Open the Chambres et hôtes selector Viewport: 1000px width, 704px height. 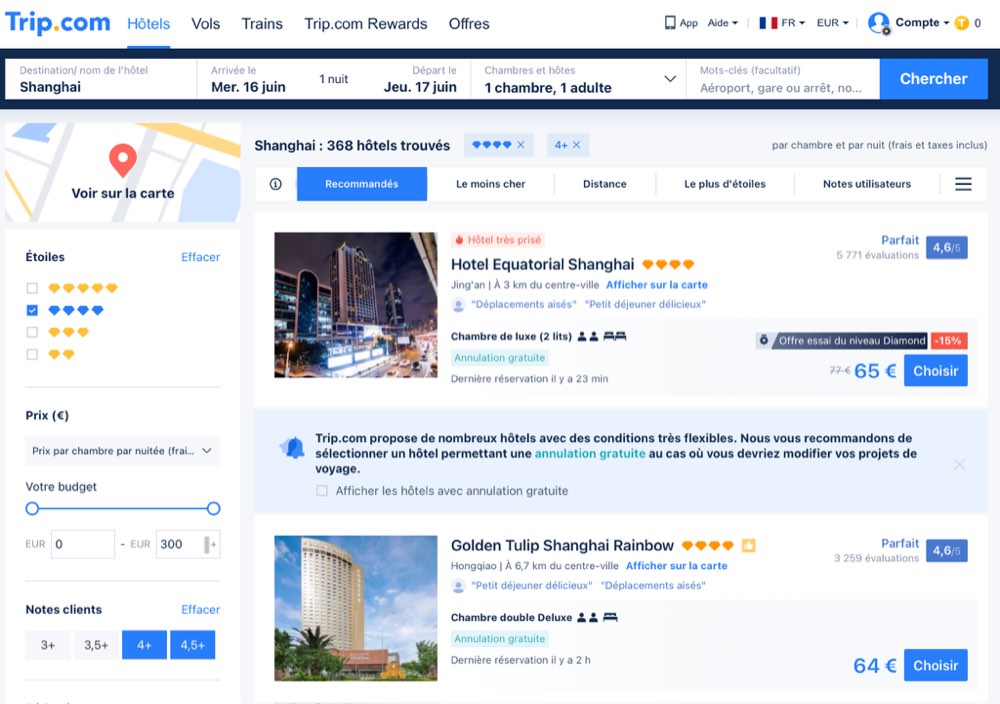point(579,79)
